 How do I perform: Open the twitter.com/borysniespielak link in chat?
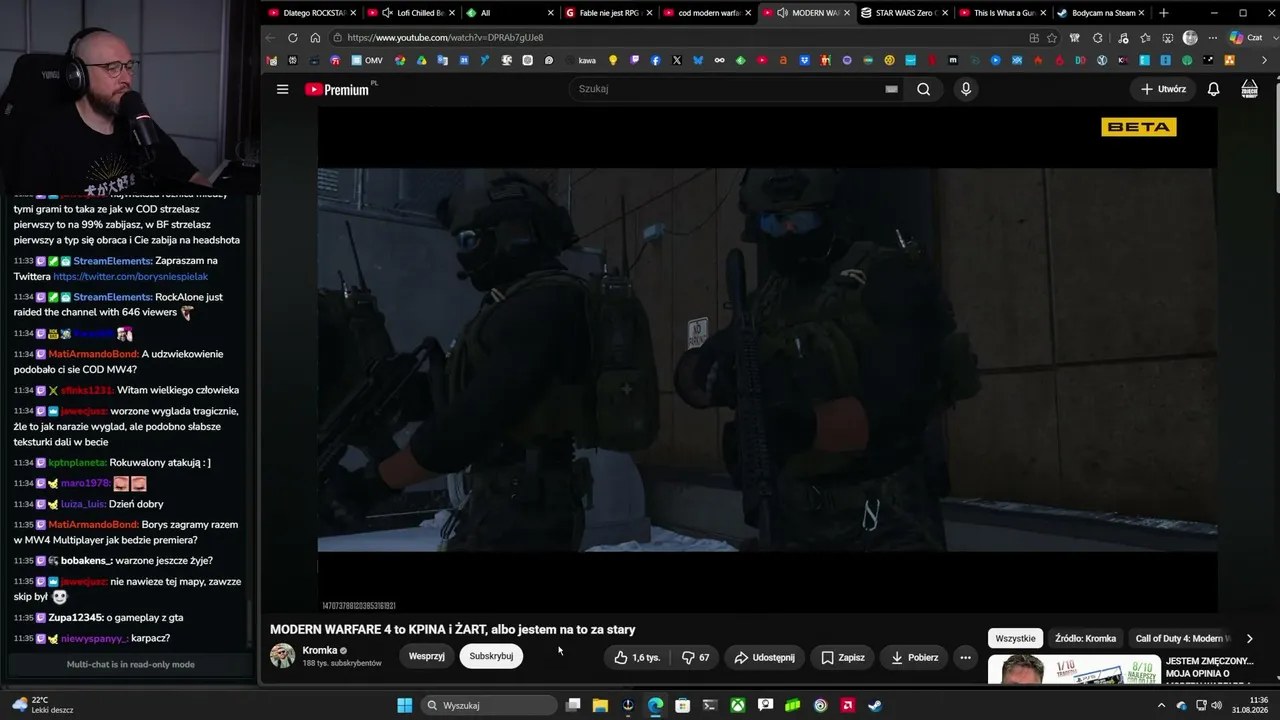(x=130, y=276)
